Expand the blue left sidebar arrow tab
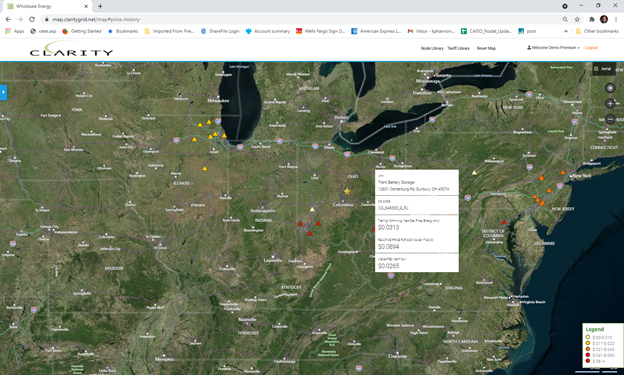Screen dimensions: 624x375 coord(3,92)
